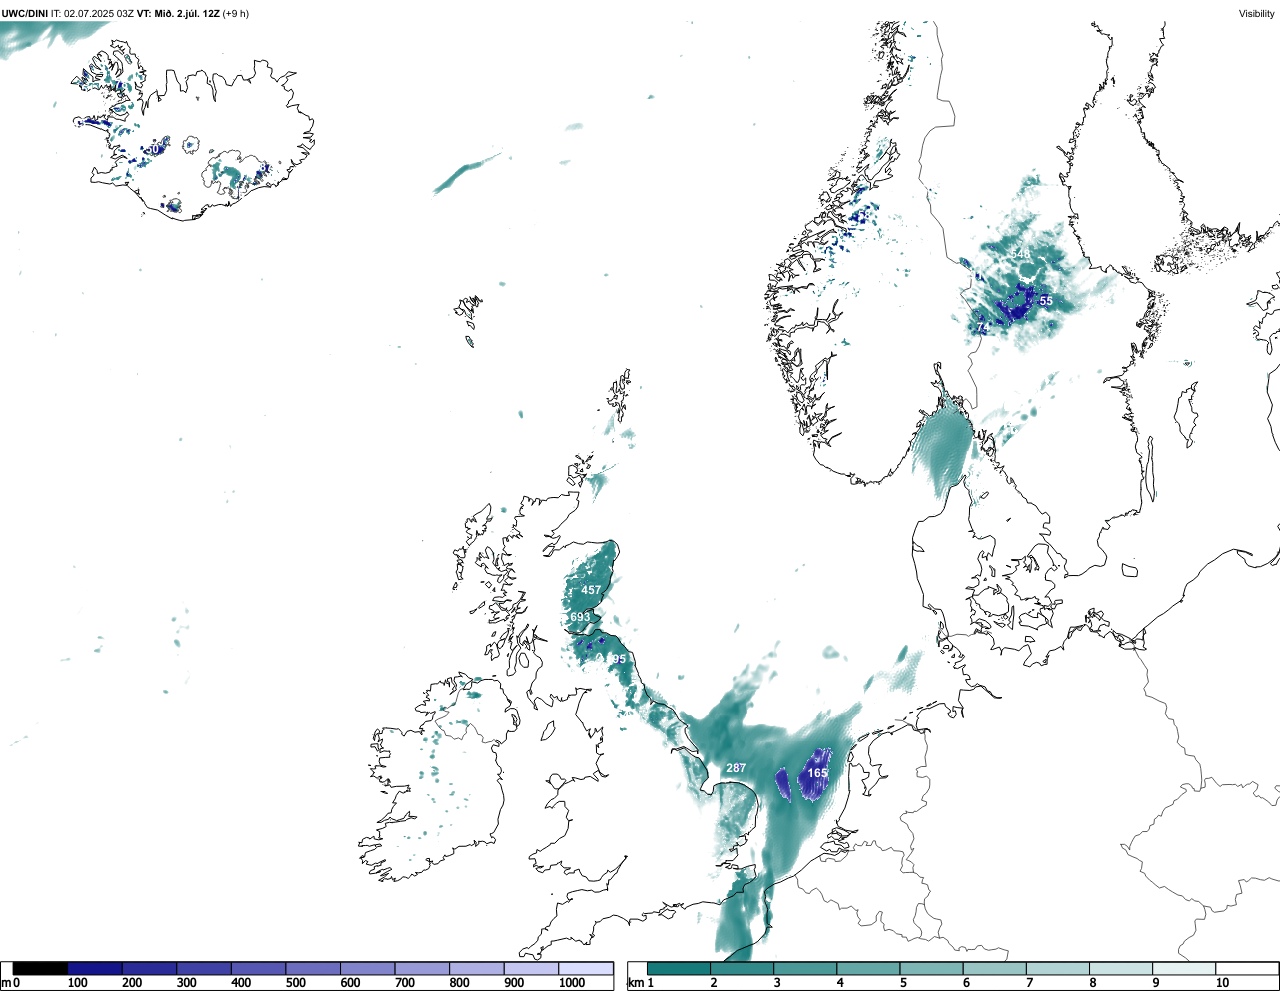Click the 700–800 m legend swatch
1280x991 pixels.
pyautogui.click(x=422, y=969)
